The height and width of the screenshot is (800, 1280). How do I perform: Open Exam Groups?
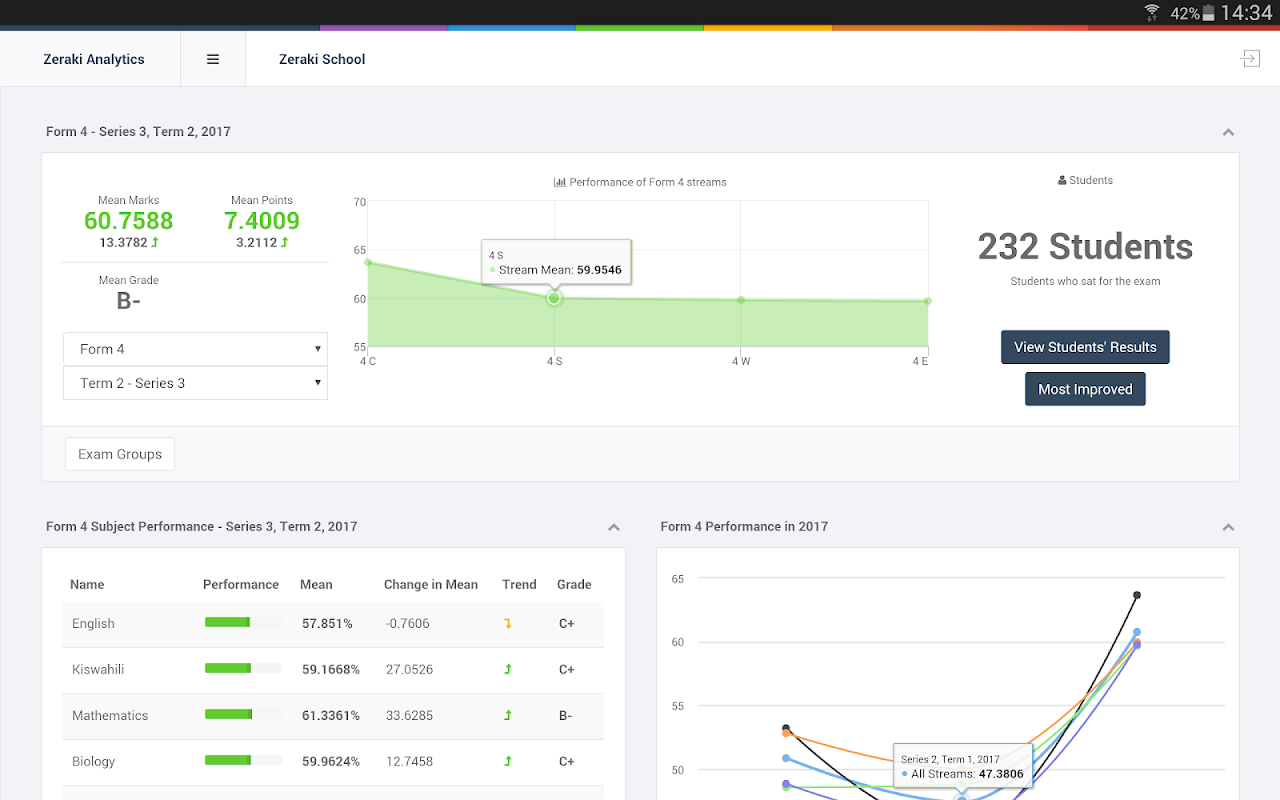pos(120,454)
